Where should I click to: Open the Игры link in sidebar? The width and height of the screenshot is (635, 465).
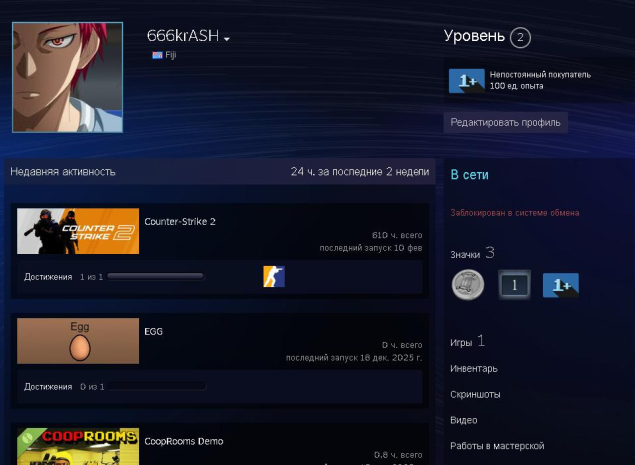tap(461, 342)
